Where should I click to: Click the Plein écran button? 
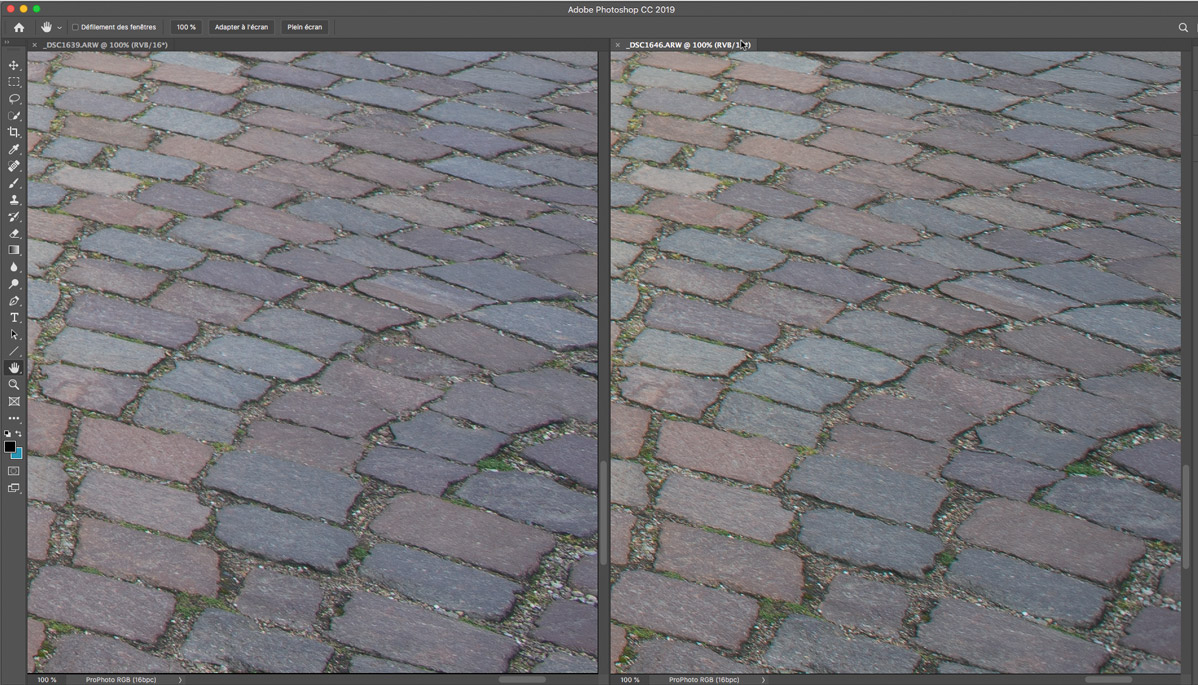click(x=305, y=27)
